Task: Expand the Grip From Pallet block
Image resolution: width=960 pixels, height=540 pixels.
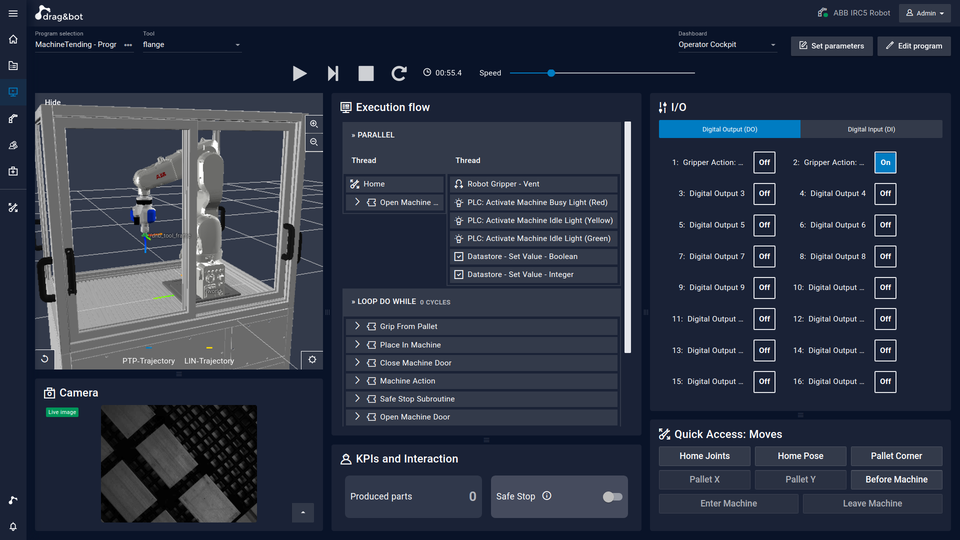Action: click(357, 326)
